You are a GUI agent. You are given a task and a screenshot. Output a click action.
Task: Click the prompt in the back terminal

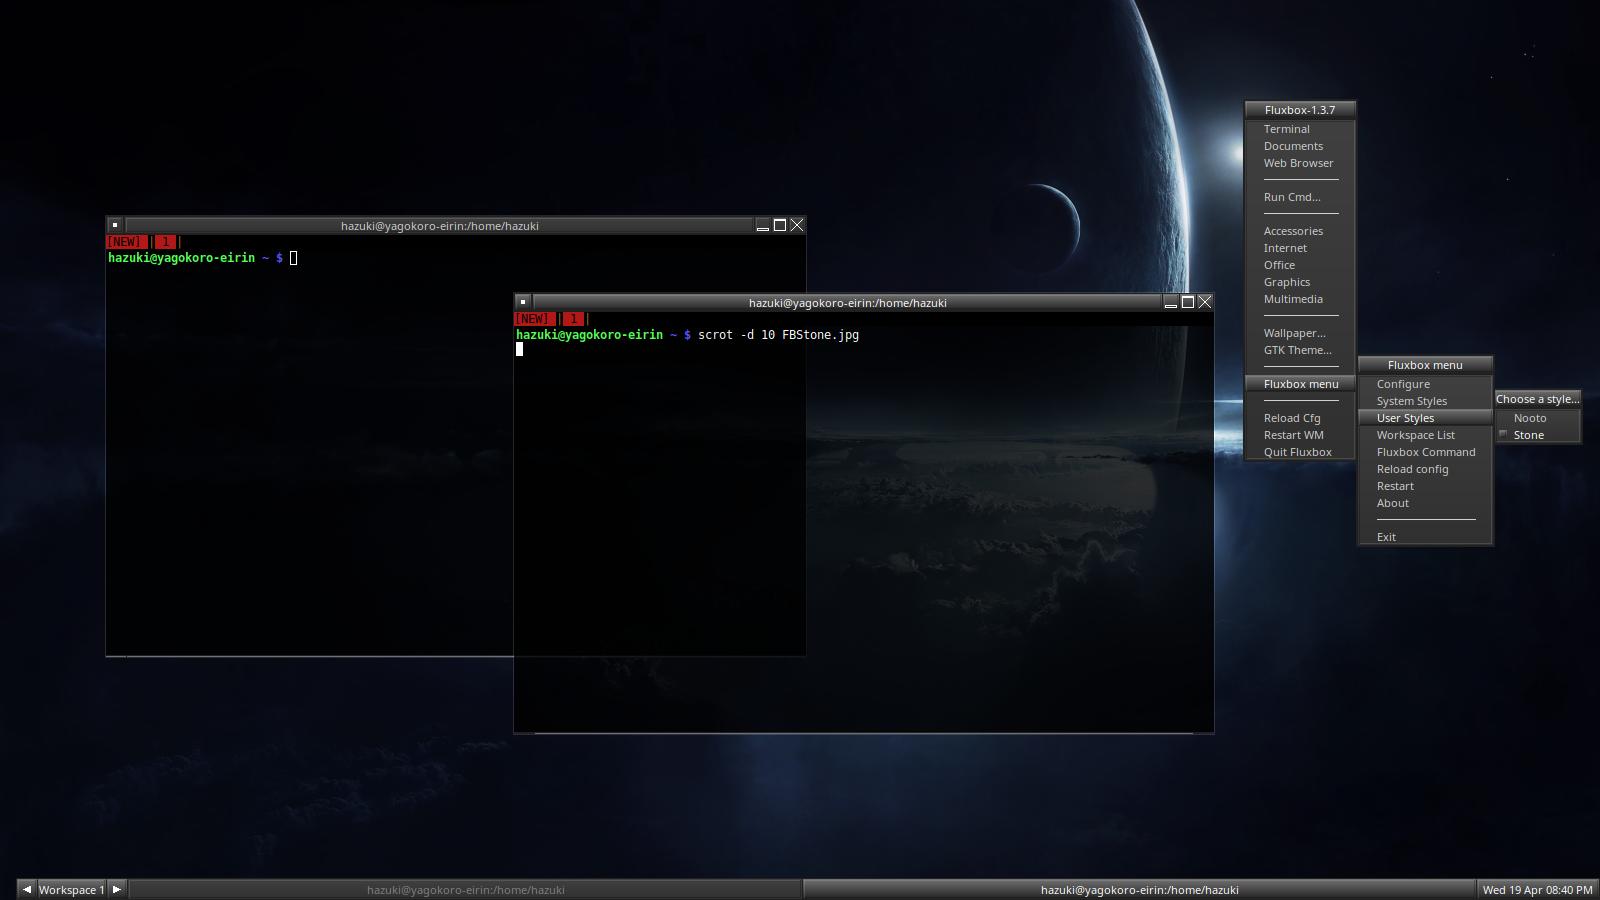(x=195, y=258)
